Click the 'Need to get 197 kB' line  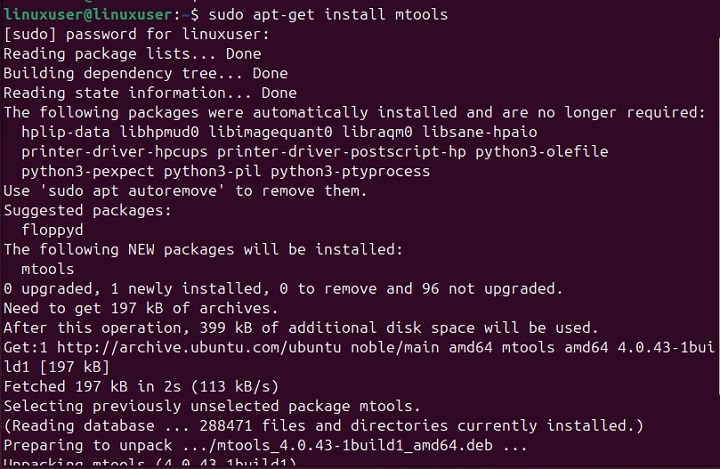[x=140, y=307]
